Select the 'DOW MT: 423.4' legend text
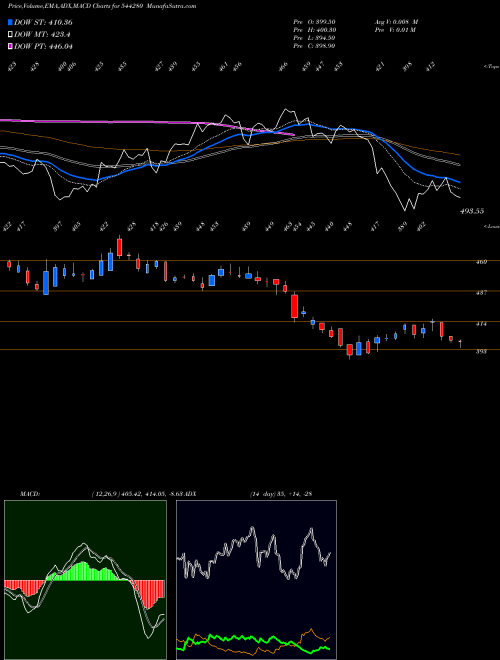 coord(42,35)
